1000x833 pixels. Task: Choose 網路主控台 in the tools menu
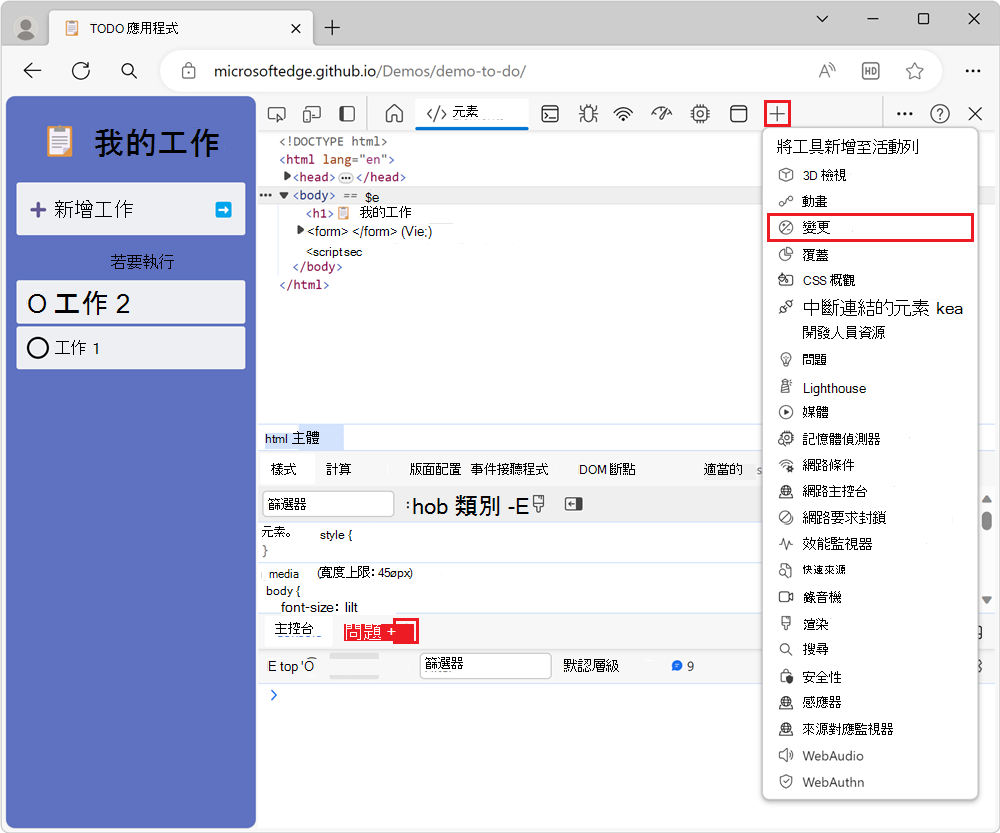870,491
